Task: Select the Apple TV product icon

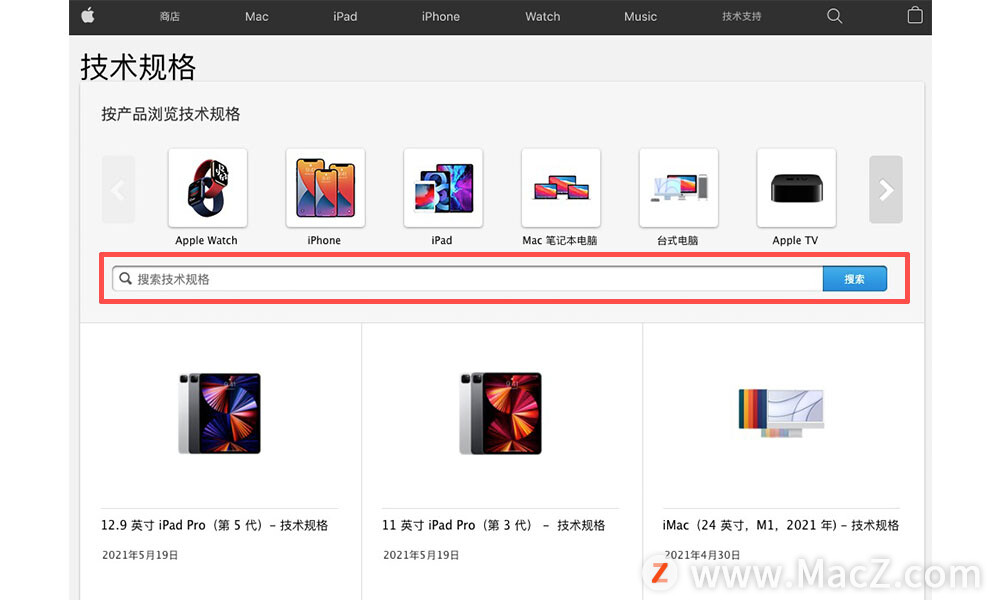Action: point(796,188)
